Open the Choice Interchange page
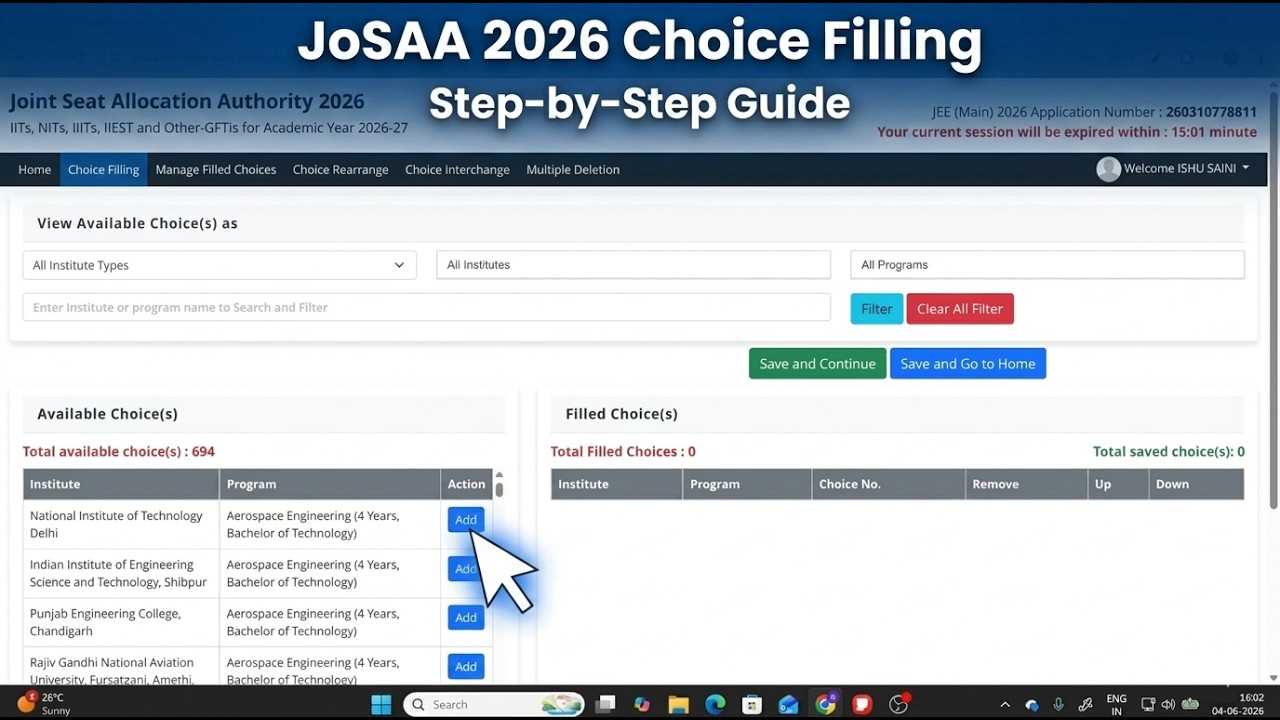 coord(457,170)
